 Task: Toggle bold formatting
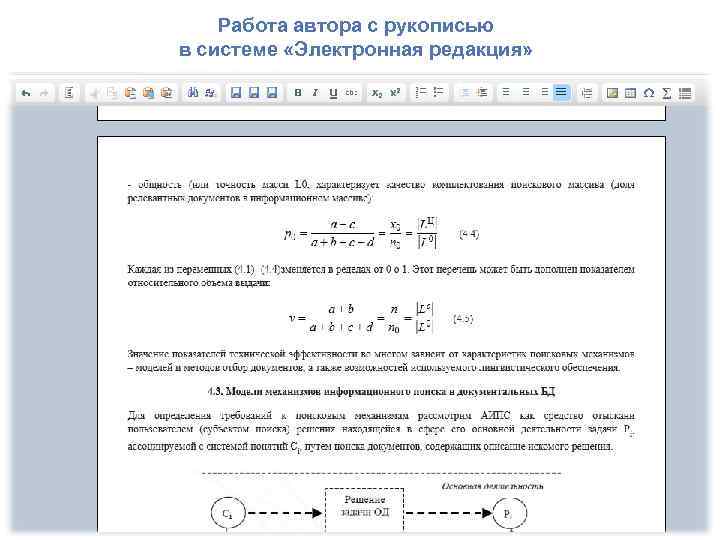(298, 93)
